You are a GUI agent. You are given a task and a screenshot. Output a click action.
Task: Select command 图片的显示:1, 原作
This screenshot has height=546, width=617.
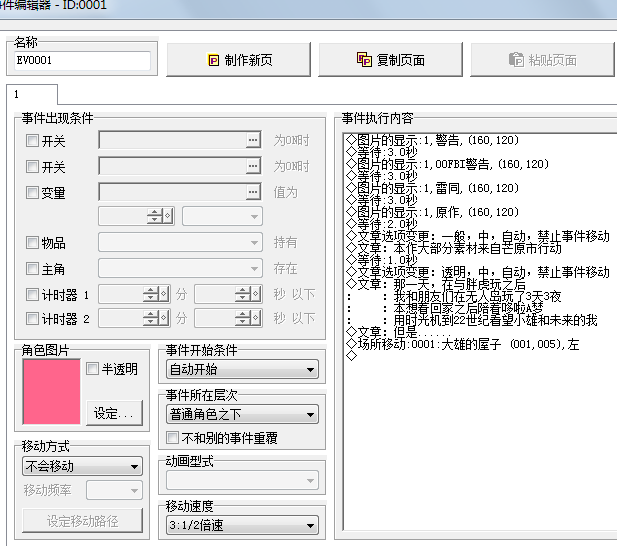(432, 212)
